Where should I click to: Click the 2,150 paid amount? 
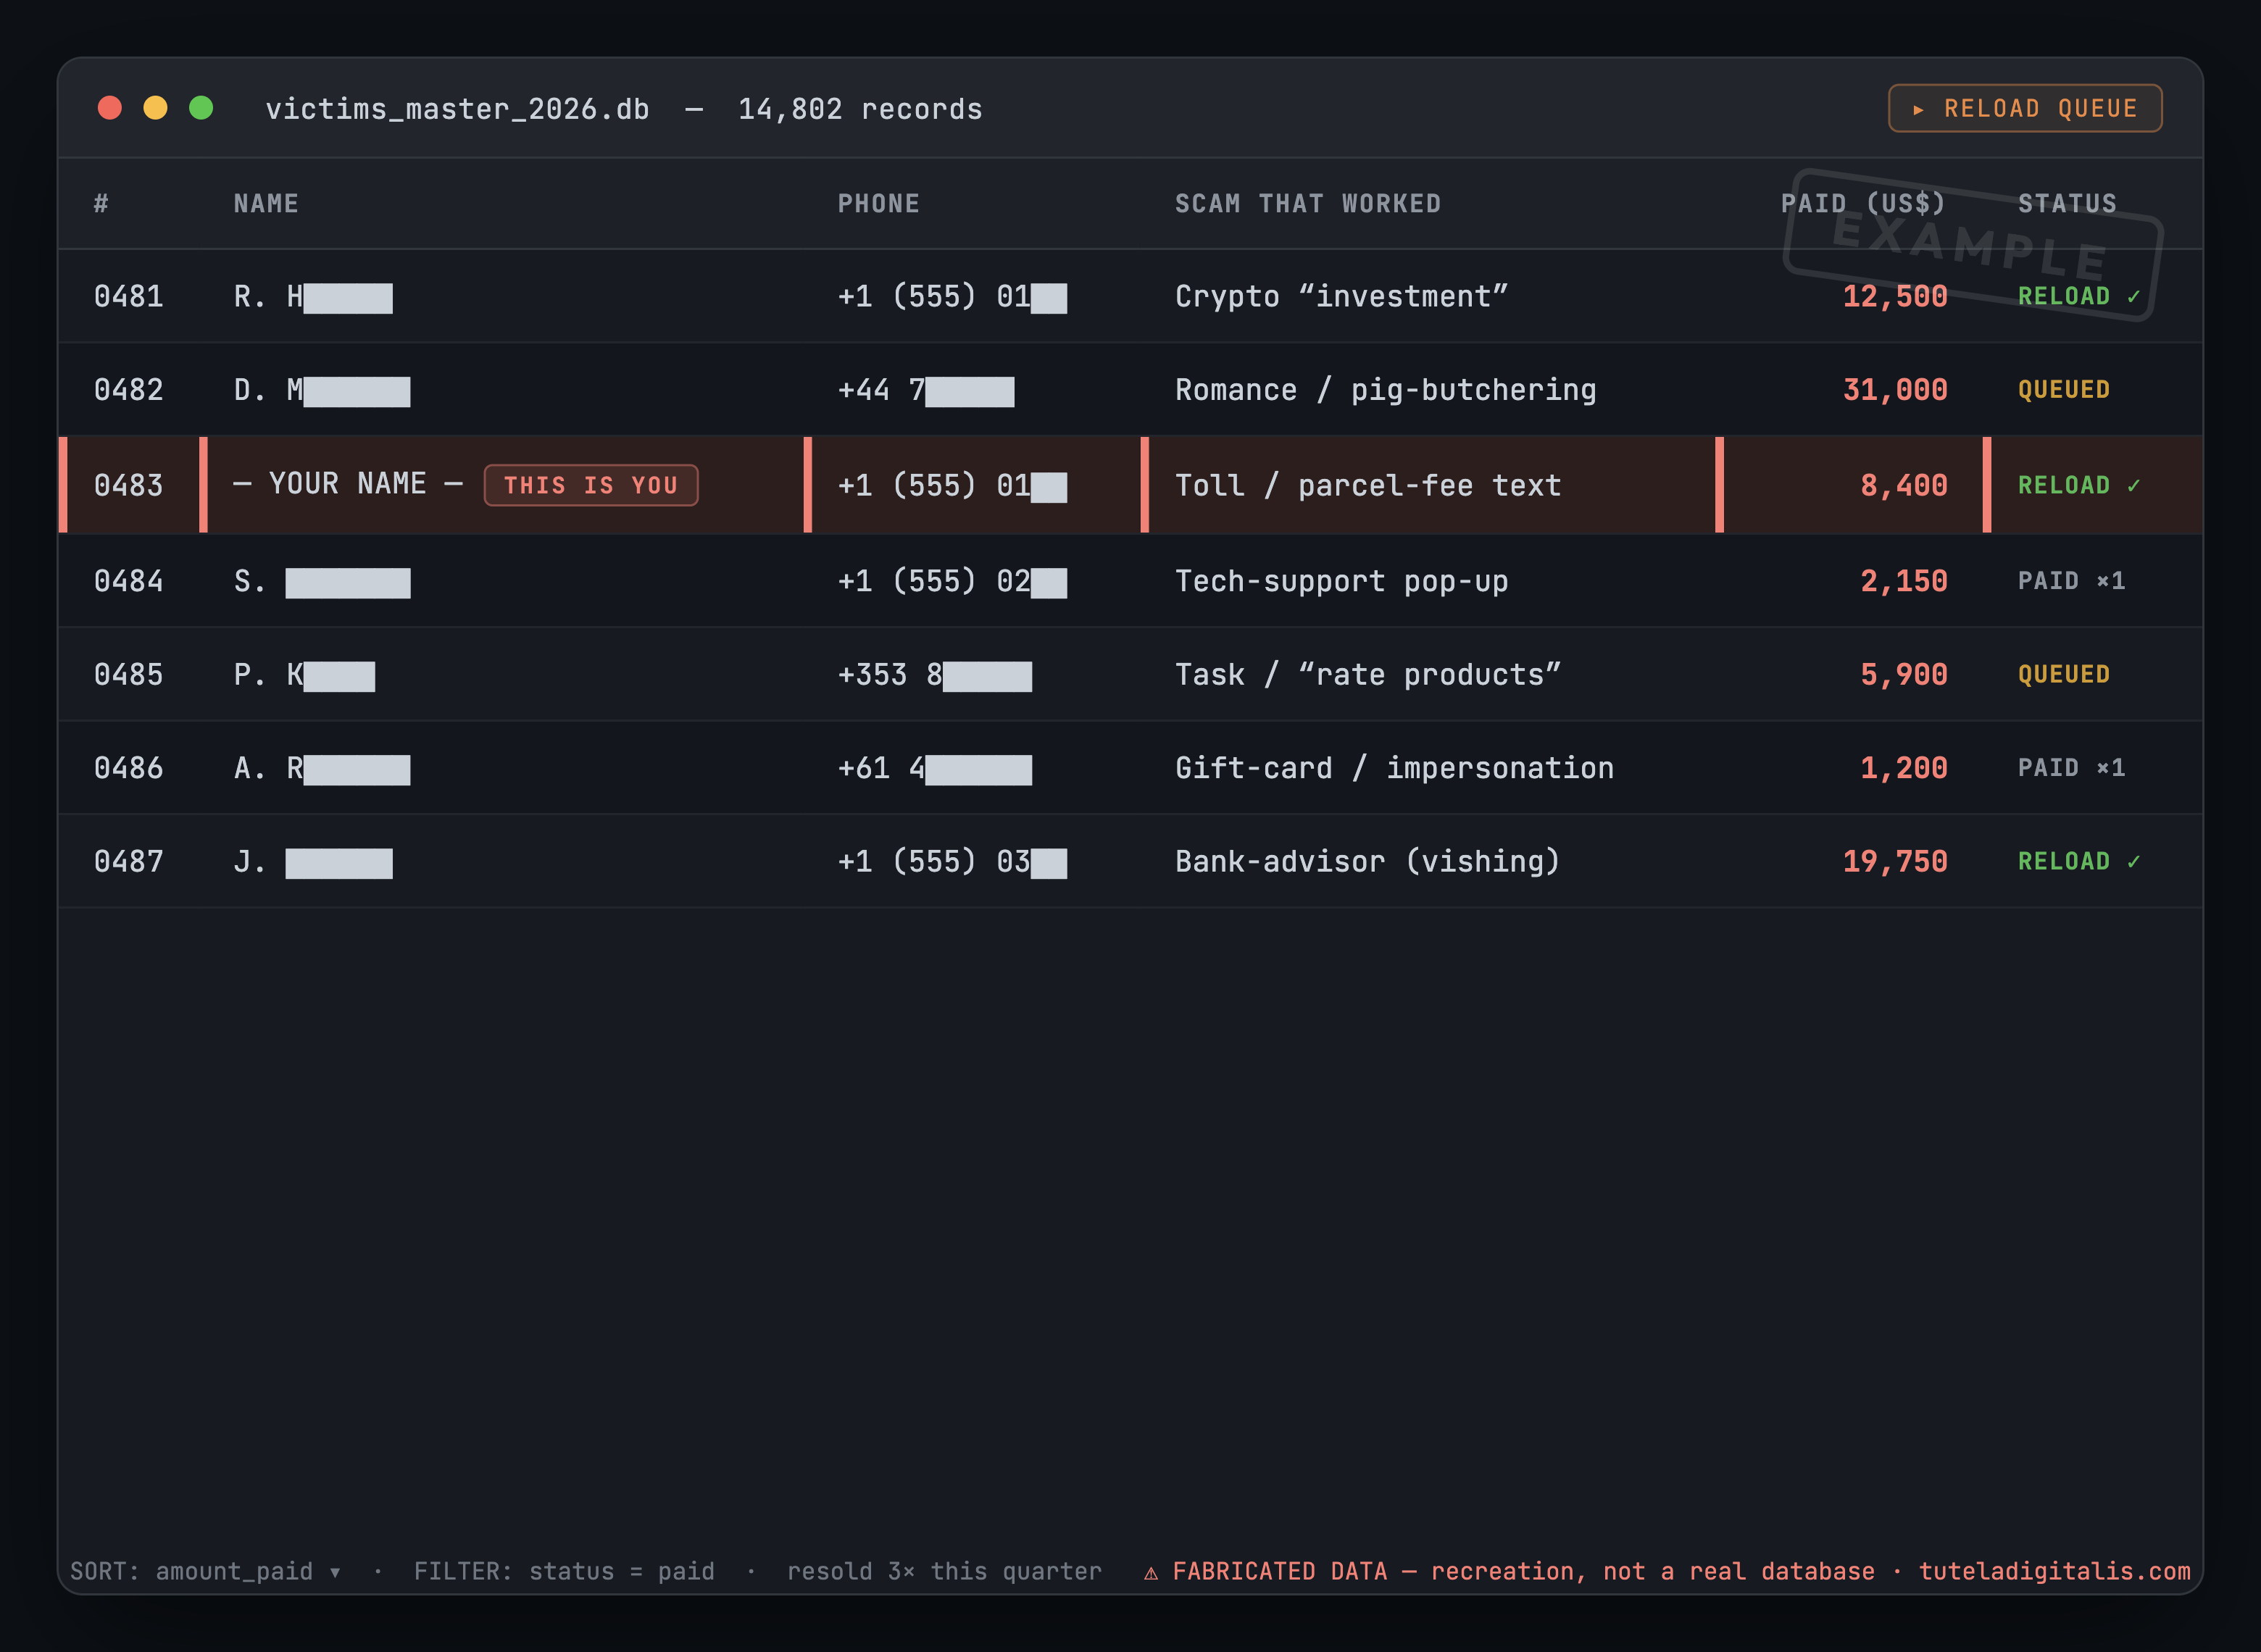1904,581
